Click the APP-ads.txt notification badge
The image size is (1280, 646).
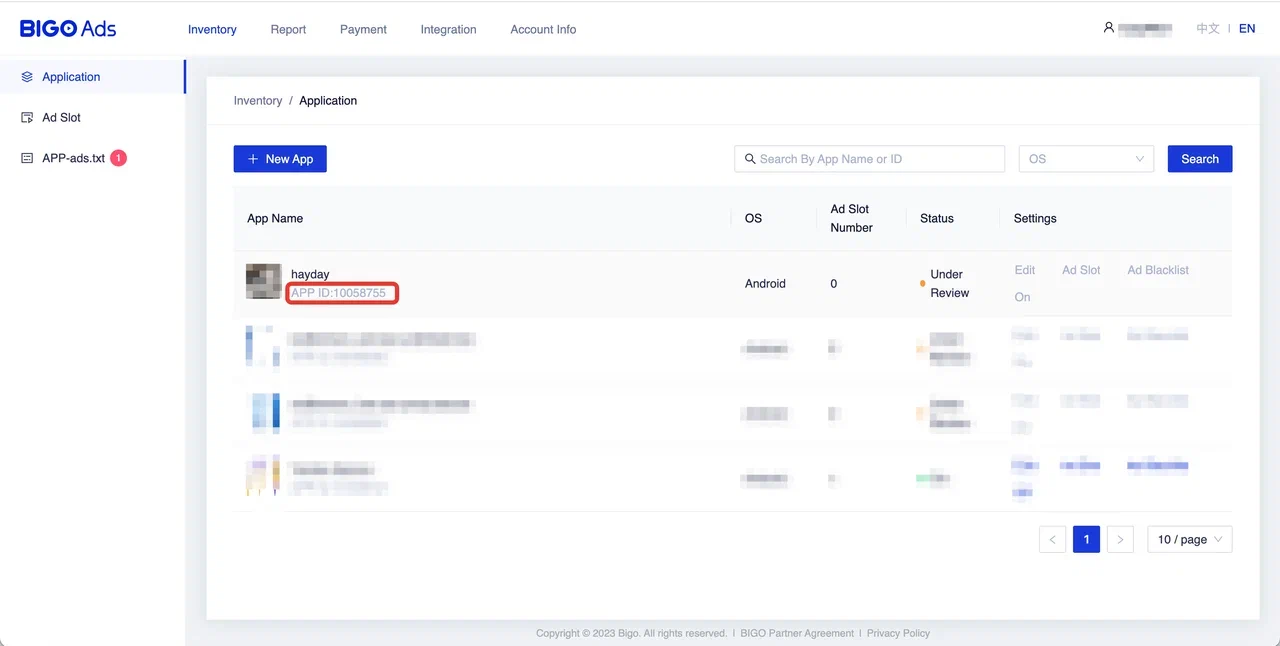pyautogui.click(x=118, y=158)
